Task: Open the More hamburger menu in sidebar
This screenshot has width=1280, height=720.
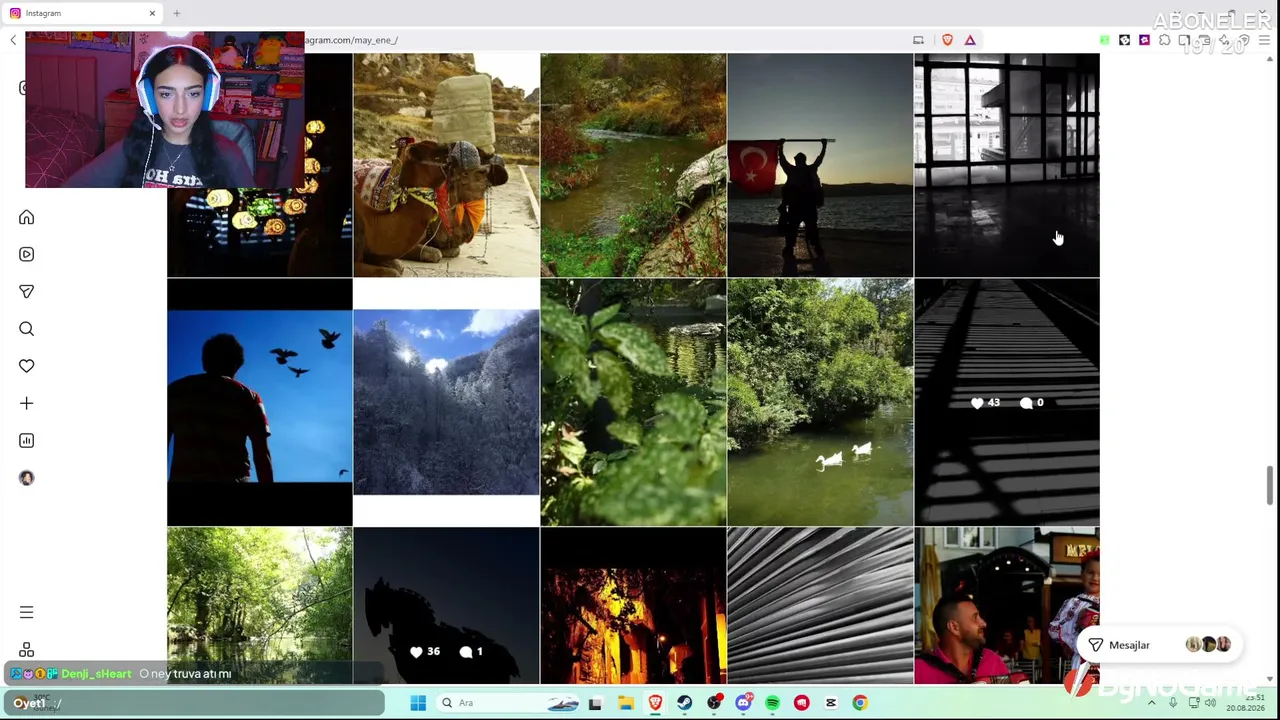Action: tap(27, 612)
